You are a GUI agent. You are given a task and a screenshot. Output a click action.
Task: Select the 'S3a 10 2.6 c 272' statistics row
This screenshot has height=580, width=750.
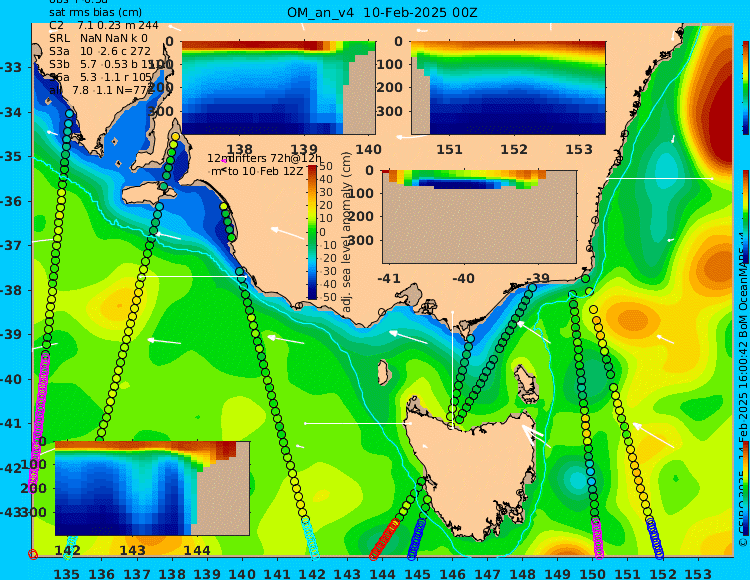coord(100,51)
